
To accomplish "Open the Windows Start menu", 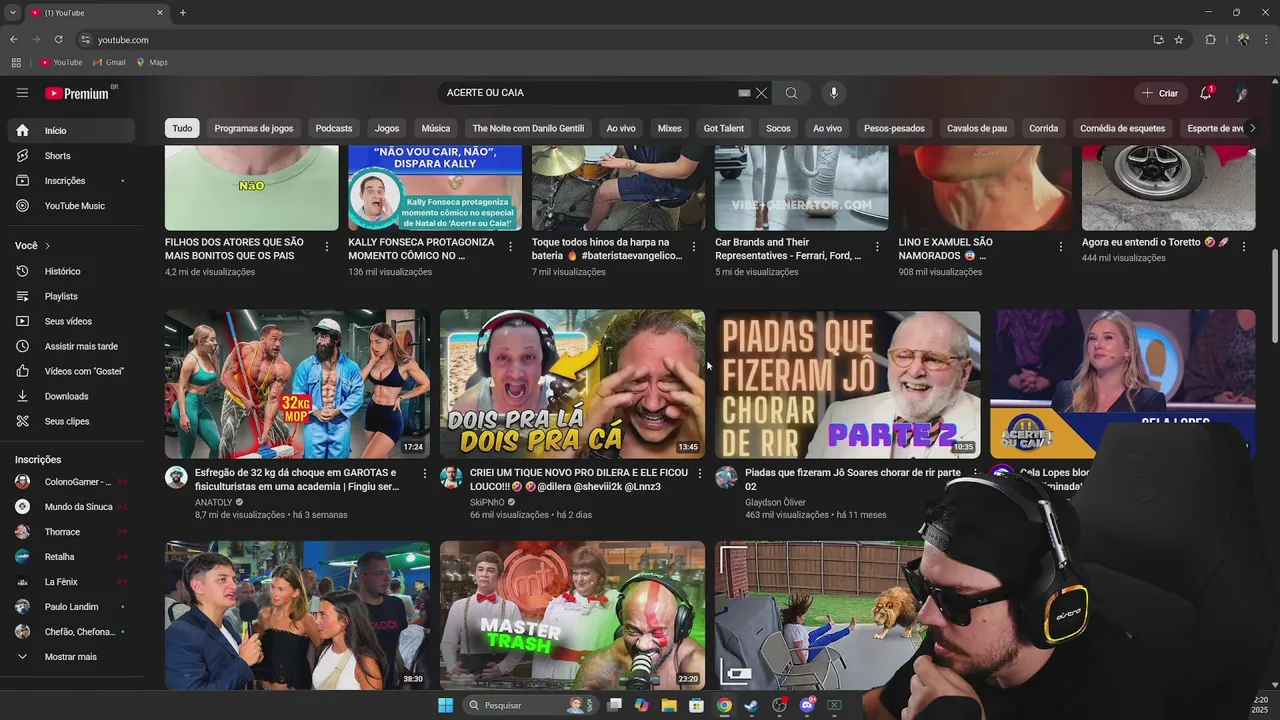I will pyautogui.click(x=445, y=705).
